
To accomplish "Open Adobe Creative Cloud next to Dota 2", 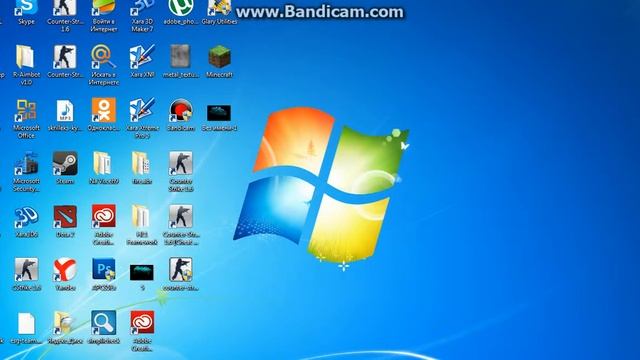I will pos(104,225).
